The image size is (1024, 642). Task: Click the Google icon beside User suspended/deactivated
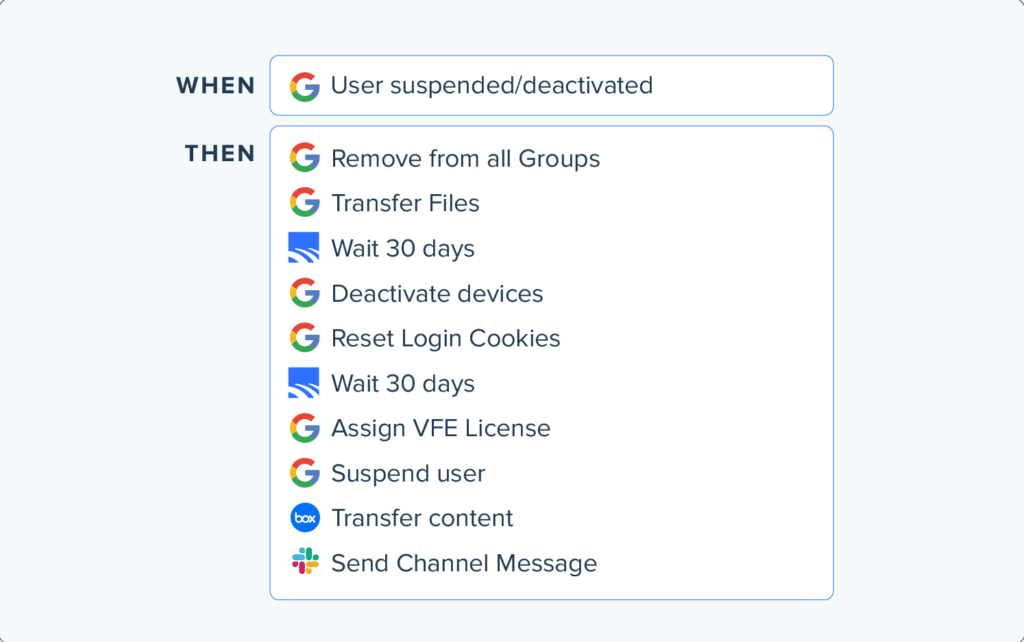(x=305, y=85)
